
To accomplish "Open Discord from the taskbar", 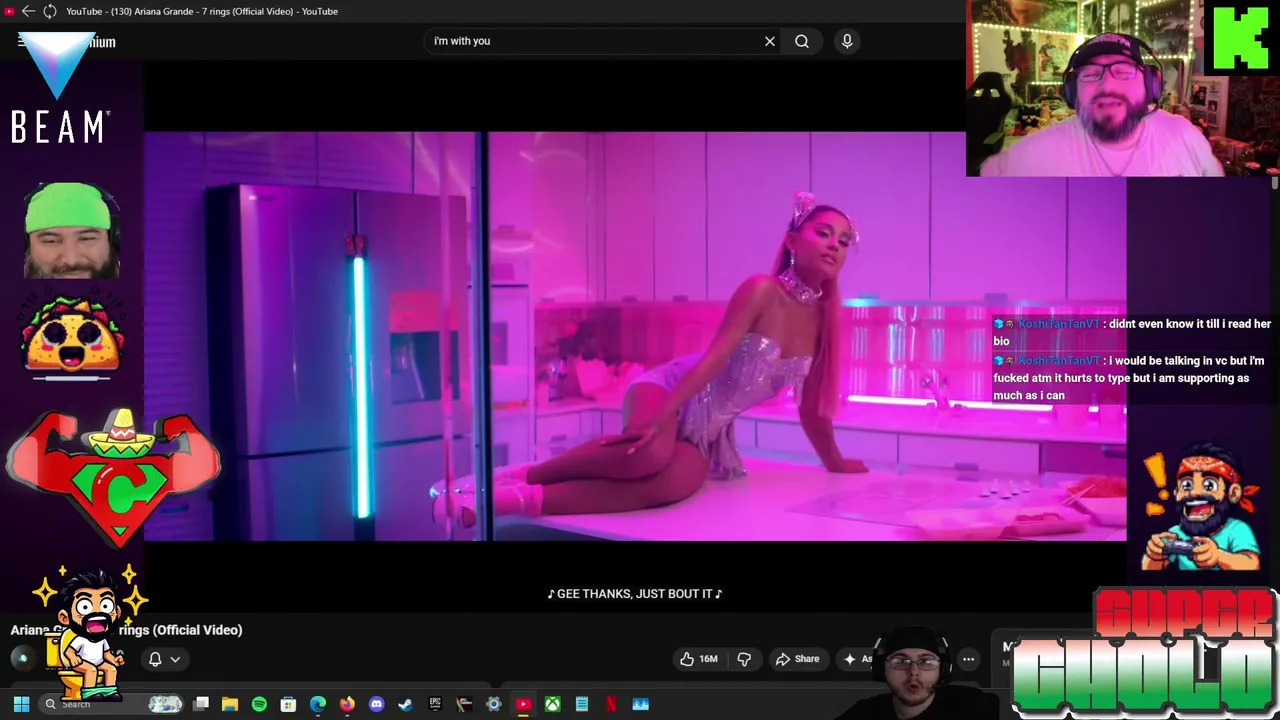I will click(376, 704).
